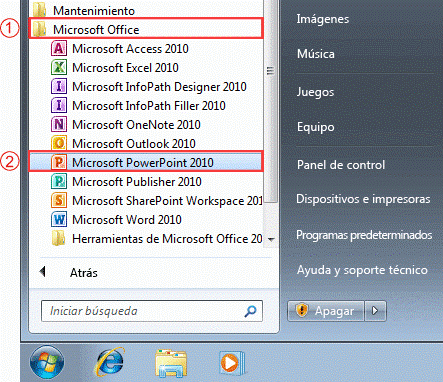Click the Microsoft Outlook 2010 icon
The width and height of the screenshot is (443, 382).
(59, 144)
